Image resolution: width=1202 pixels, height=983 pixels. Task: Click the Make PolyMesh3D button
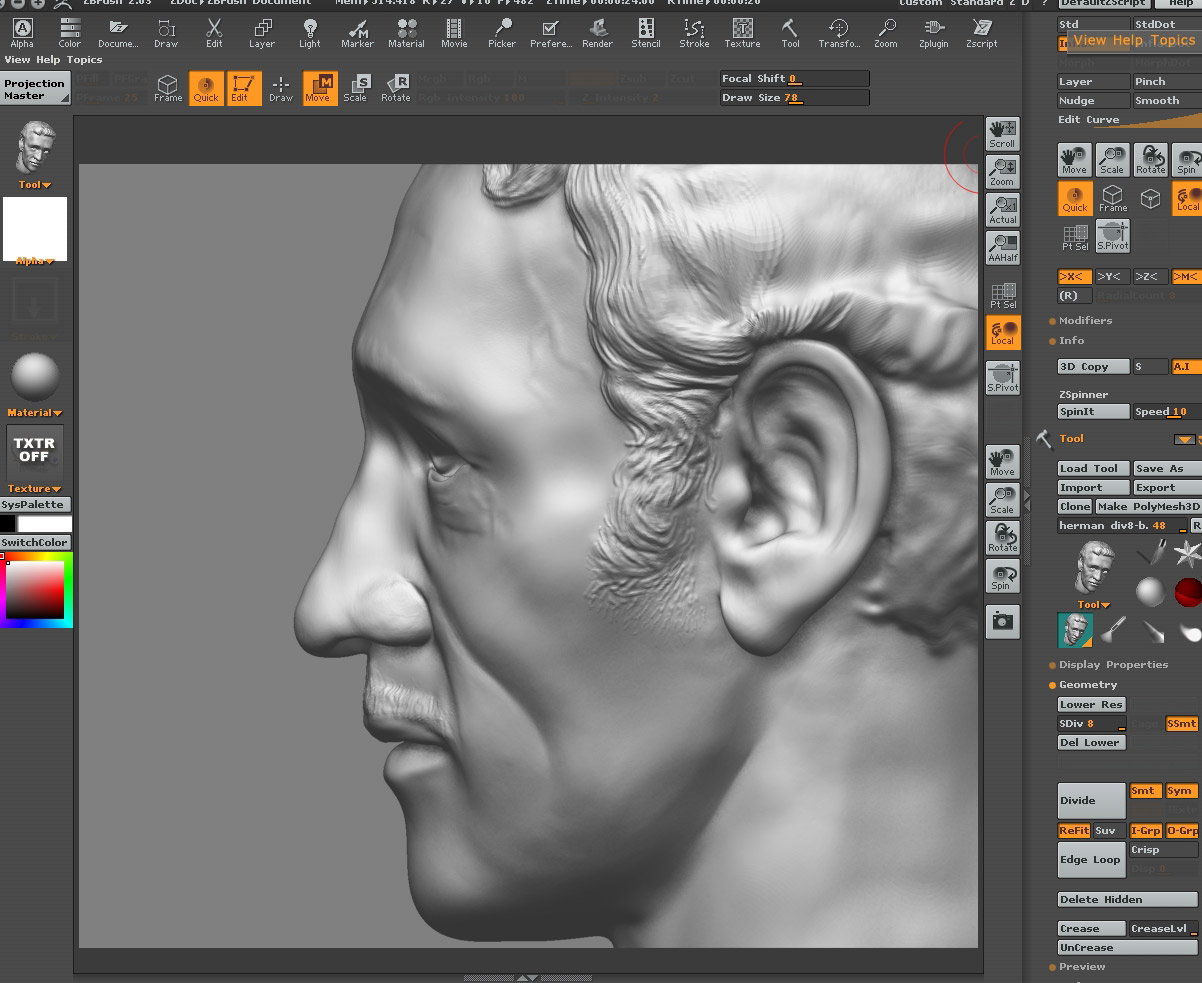(x=1150, y=506)
